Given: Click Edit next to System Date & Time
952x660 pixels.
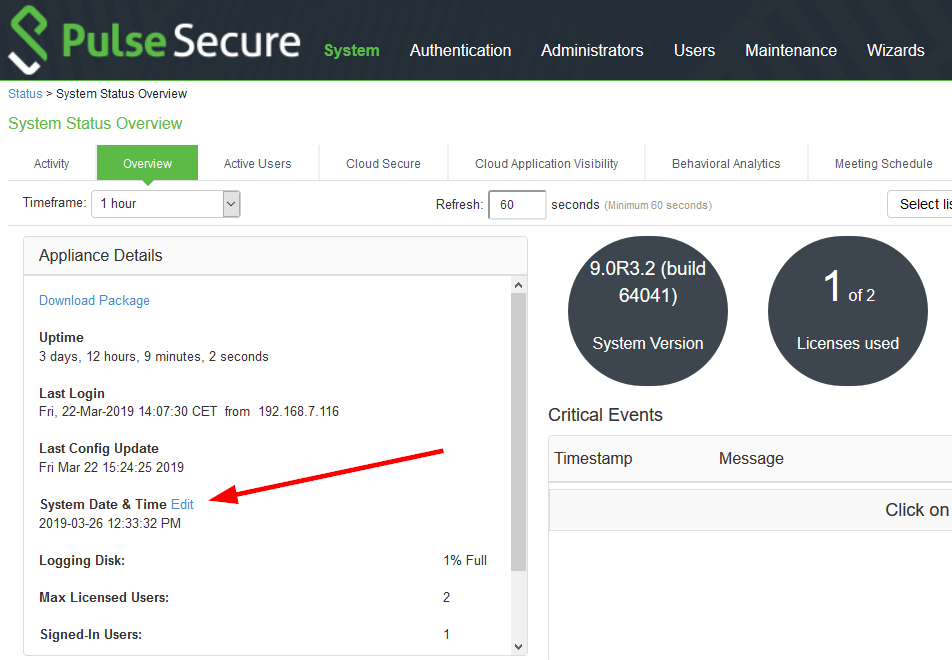Looking at the screenshot, I should (182, 504).
